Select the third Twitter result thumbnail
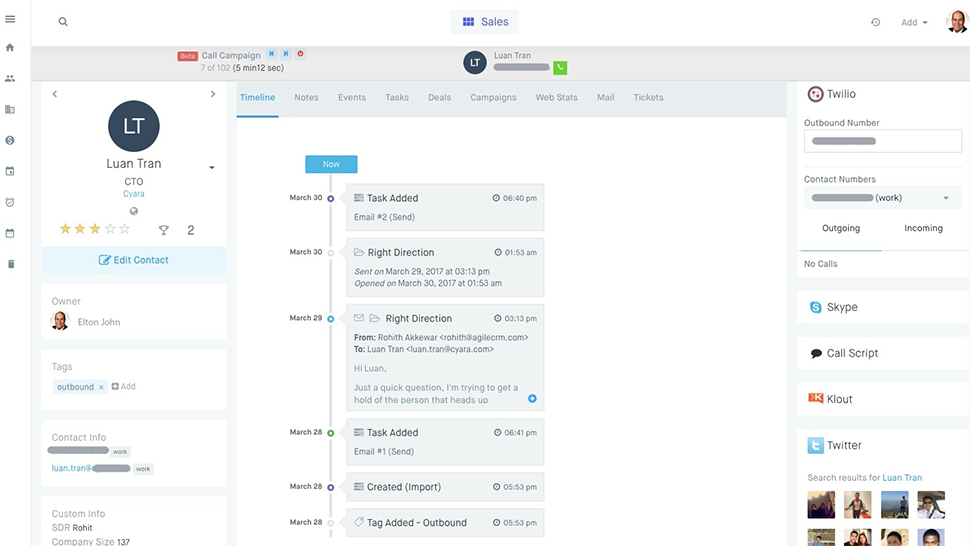This screenshot has height=546, width=970. 895,505
